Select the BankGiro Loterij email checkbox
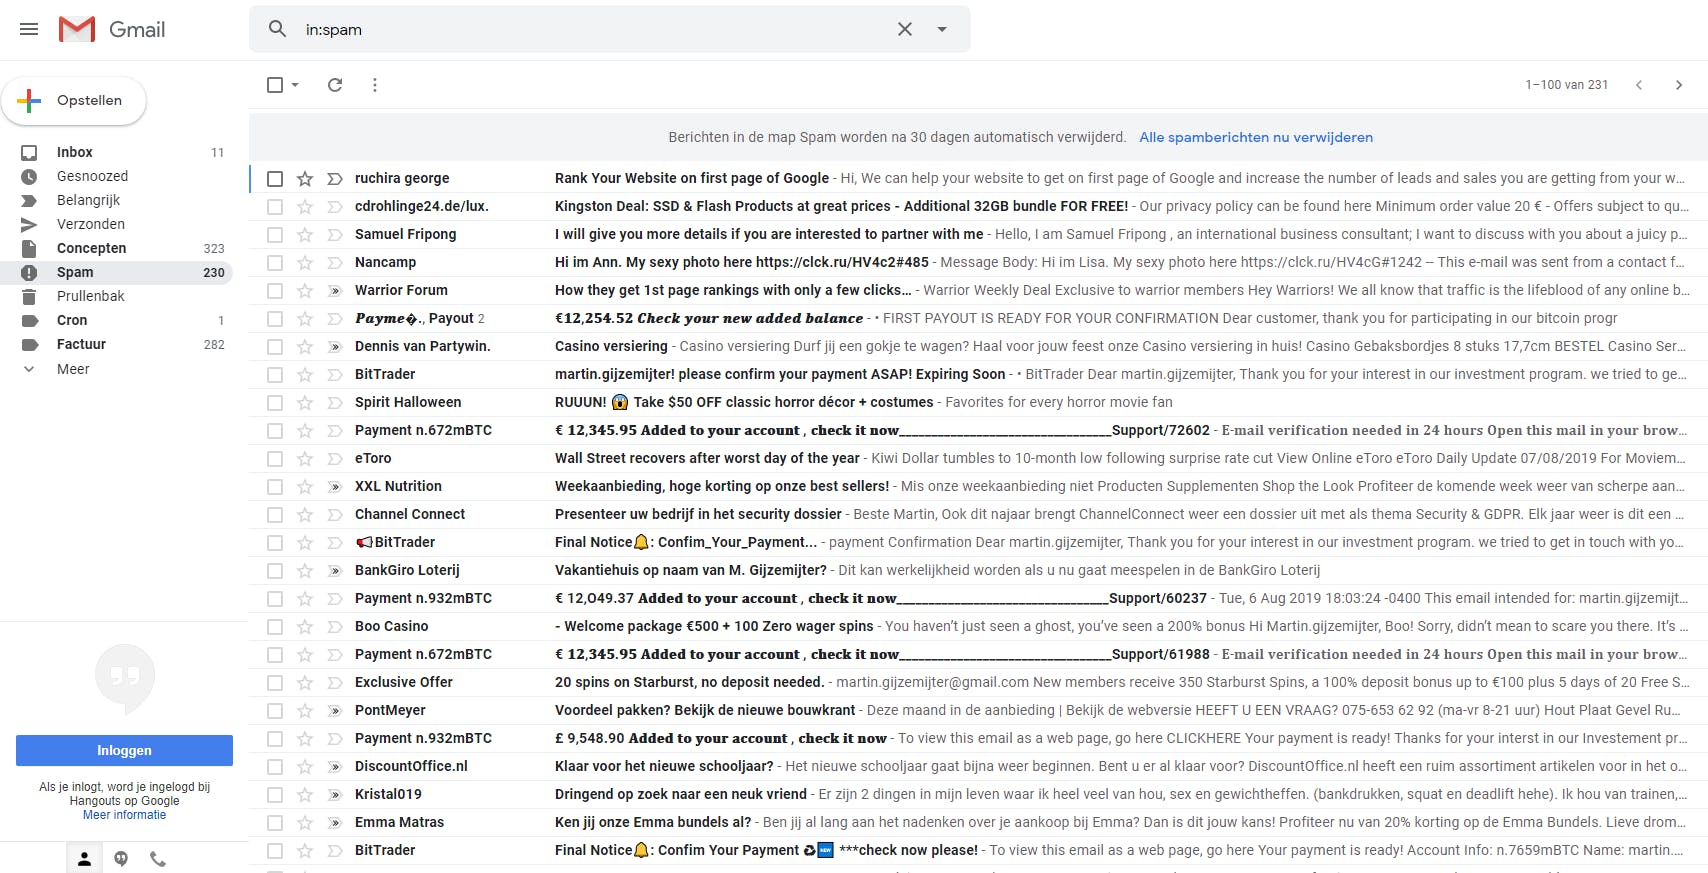Image resolution: width=1708 pixels, height=873 pixels. (x=275, y=570)
